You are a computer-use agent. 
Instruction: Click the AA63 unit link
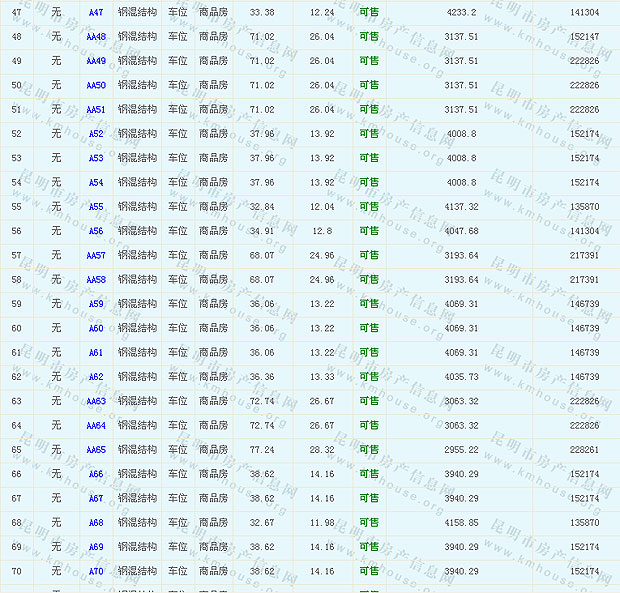(x=95, y=402)
